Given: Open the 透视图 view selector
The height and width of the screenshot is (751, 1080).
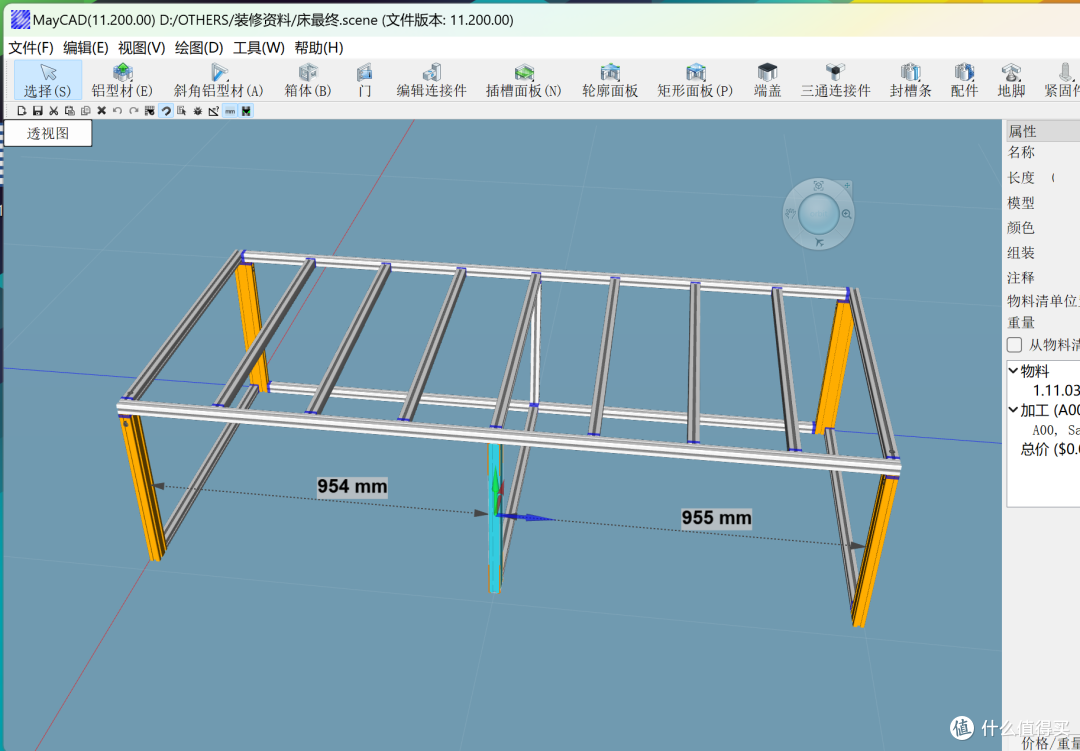Looking at the screenshot, I should [x=48, y=134].
